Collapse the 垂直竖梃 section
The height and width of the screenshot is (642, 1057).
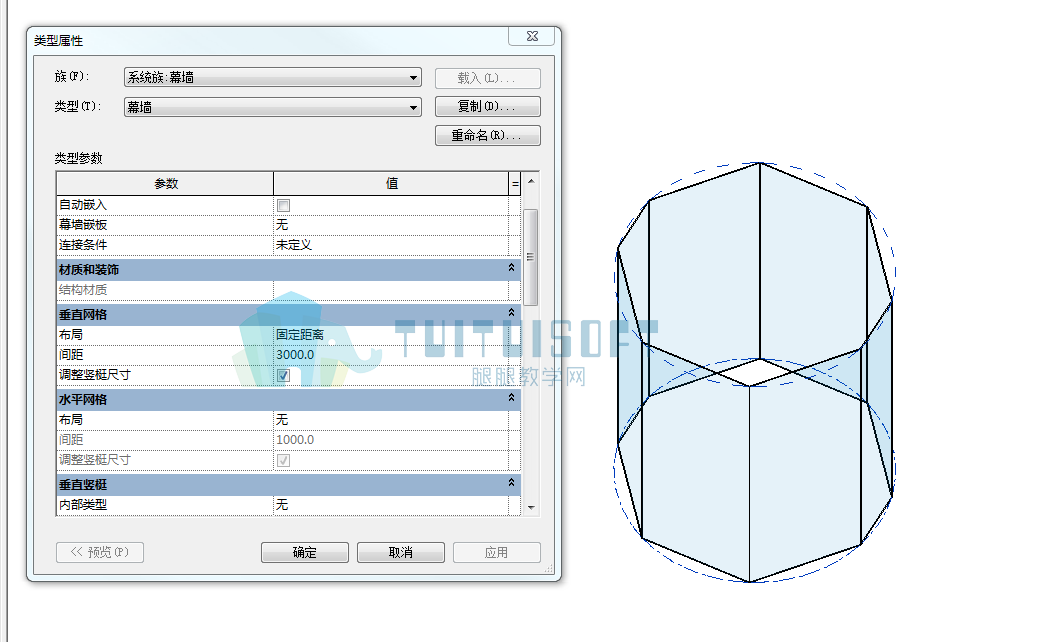point(512,483)
